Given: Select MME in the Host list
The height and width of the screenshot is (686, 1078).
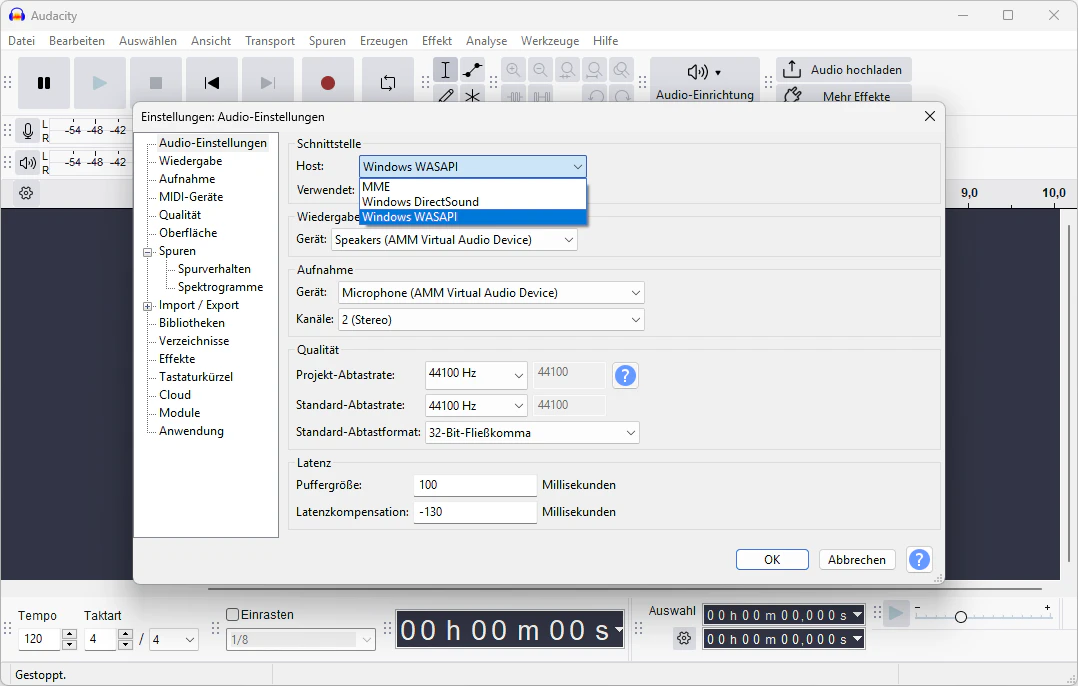Looking at the screenshot, I should pos(473,186).
